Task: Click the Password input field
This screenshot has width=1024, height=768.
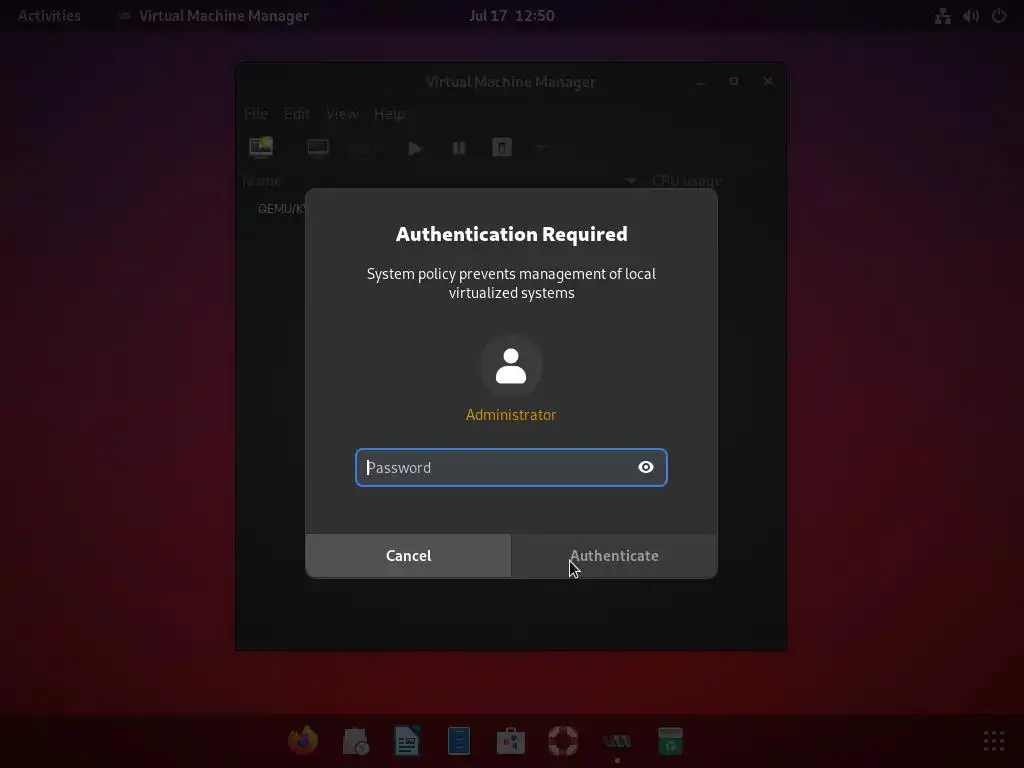Action: pos(511,468)
